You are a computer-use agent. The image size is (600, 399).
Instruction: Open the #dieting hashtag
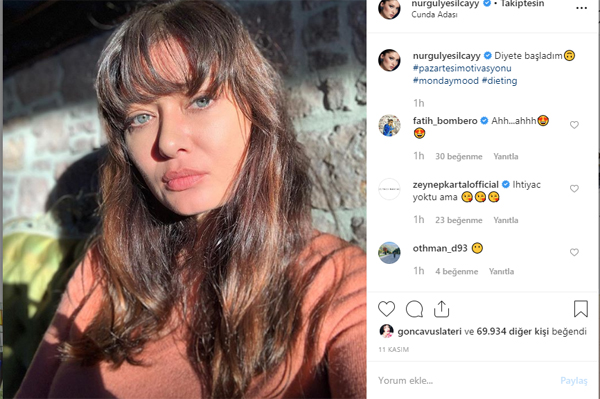[x=499, y=81]
